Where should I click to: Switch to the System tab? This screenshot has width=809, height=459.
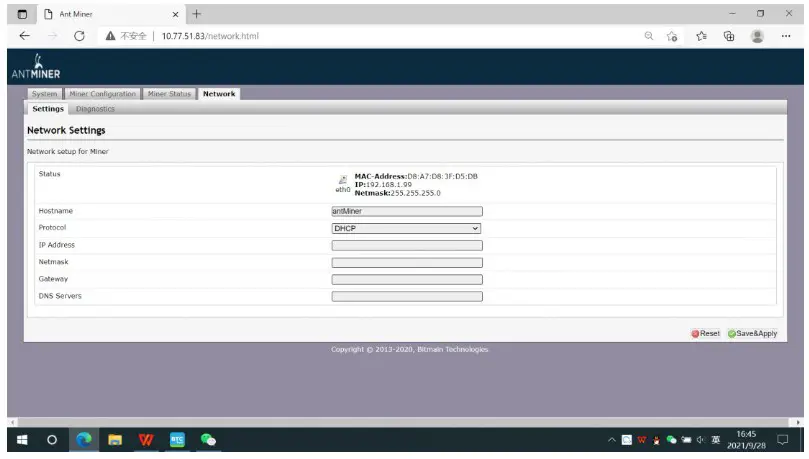click(44, 94)
